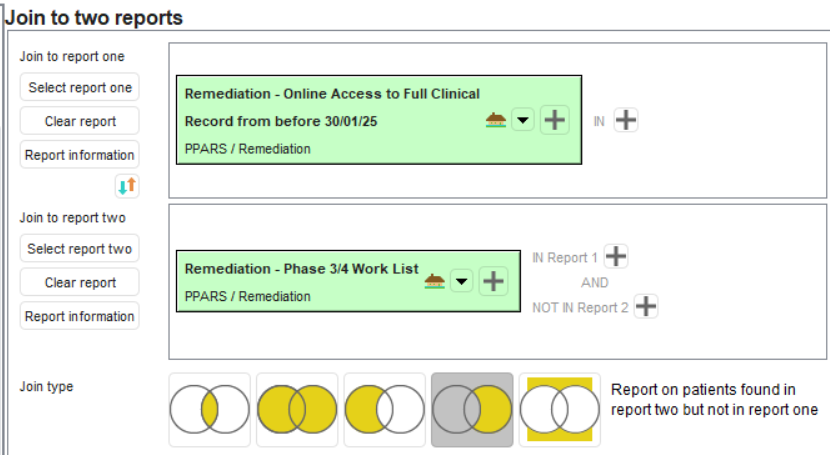
Task: Select report two but not one join
Action: click(x=472, y=409)
